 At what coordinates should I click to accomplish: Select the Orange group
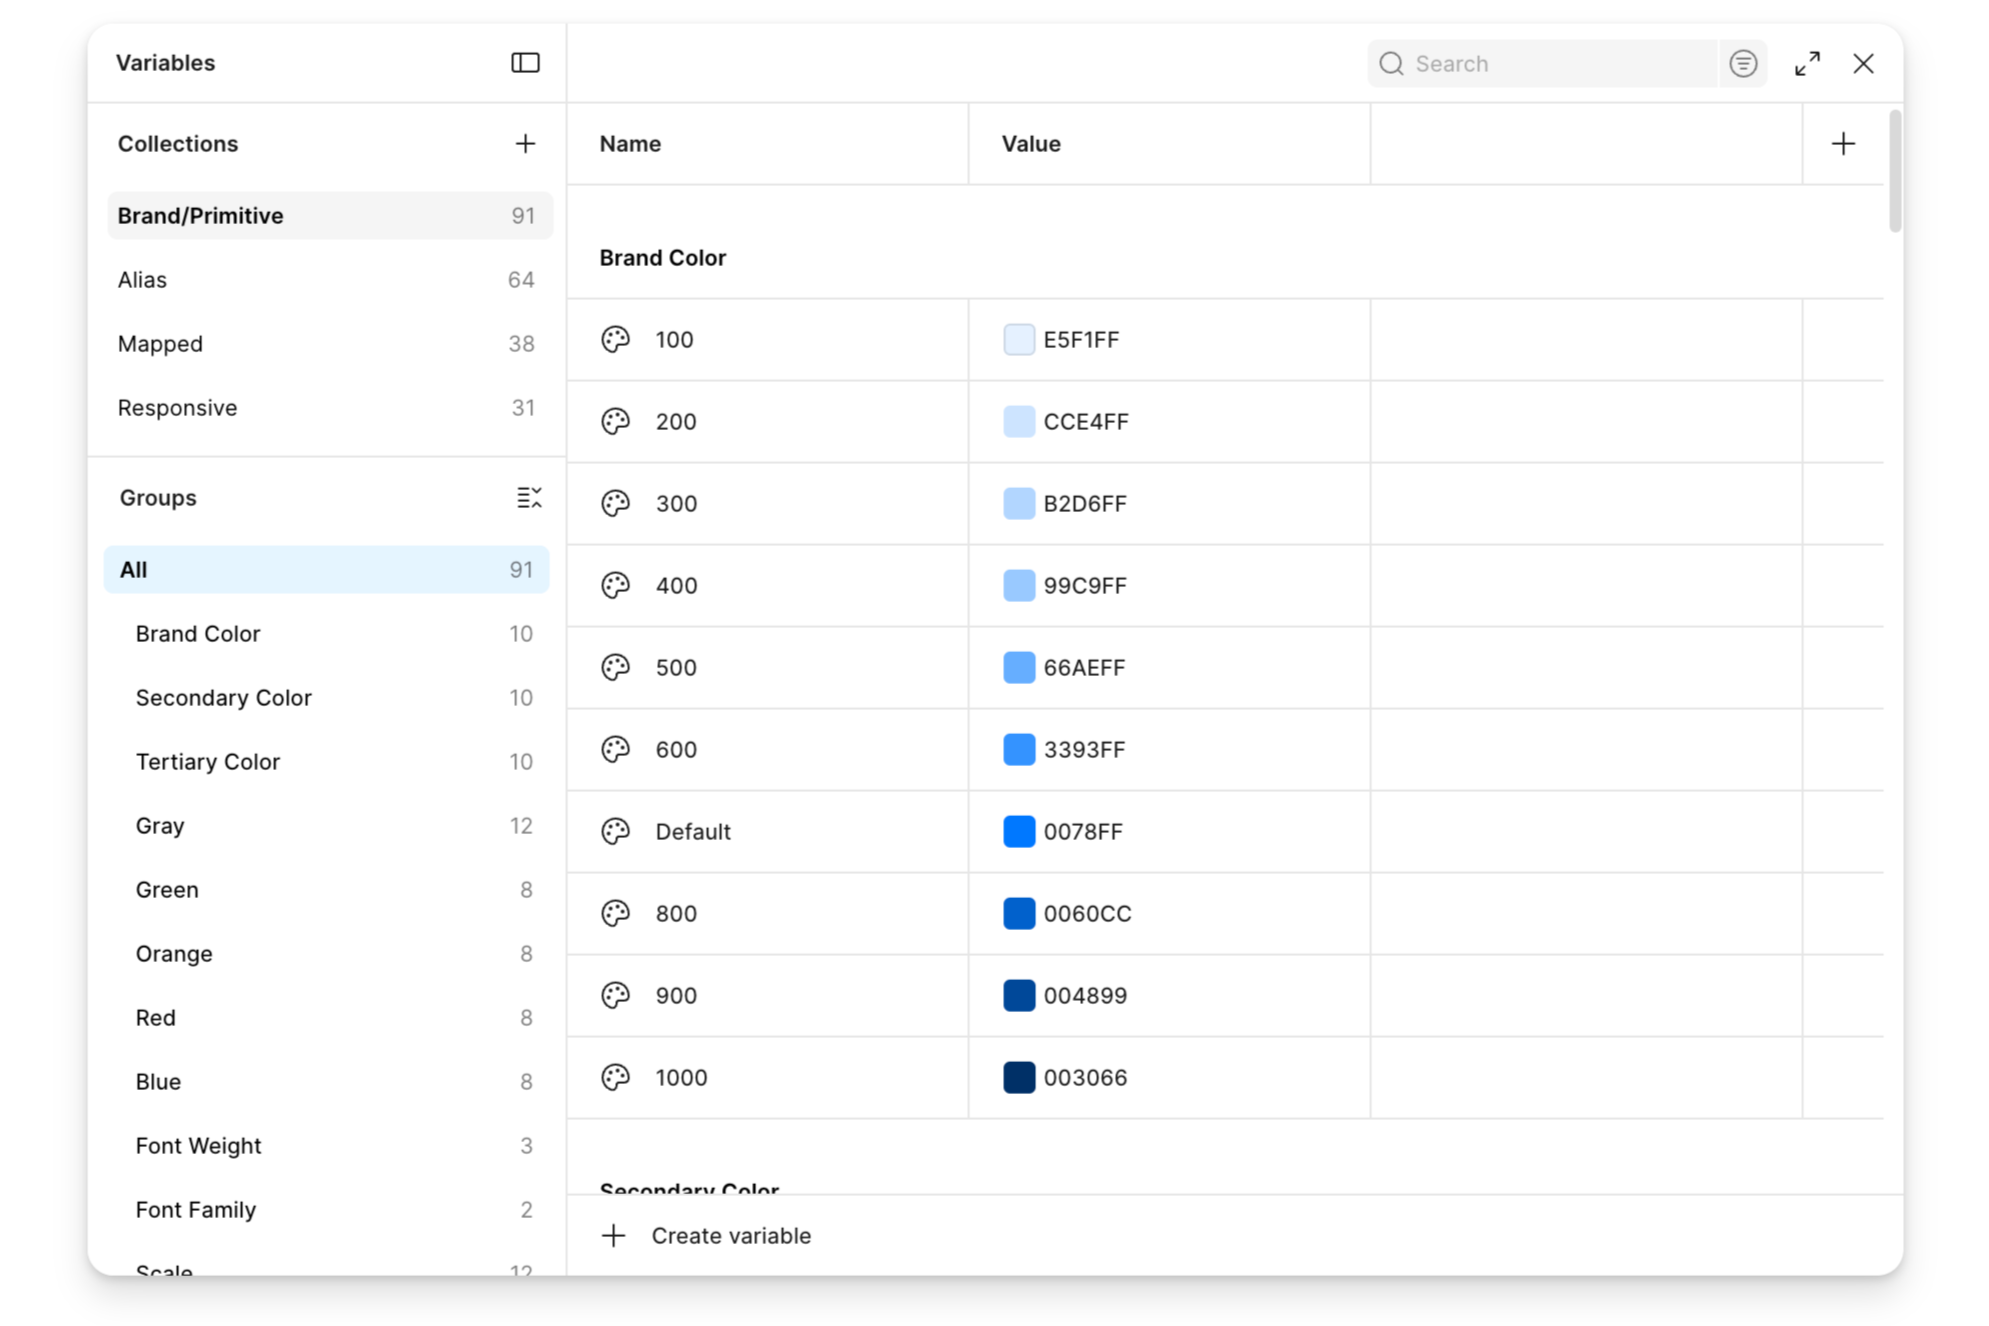(x=326, y=954)
